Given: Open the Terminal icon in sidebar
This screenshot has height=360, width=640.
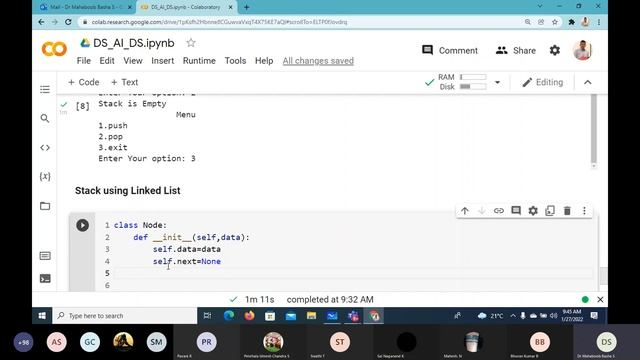Looking at the screenshot, I should pos(45,278).
